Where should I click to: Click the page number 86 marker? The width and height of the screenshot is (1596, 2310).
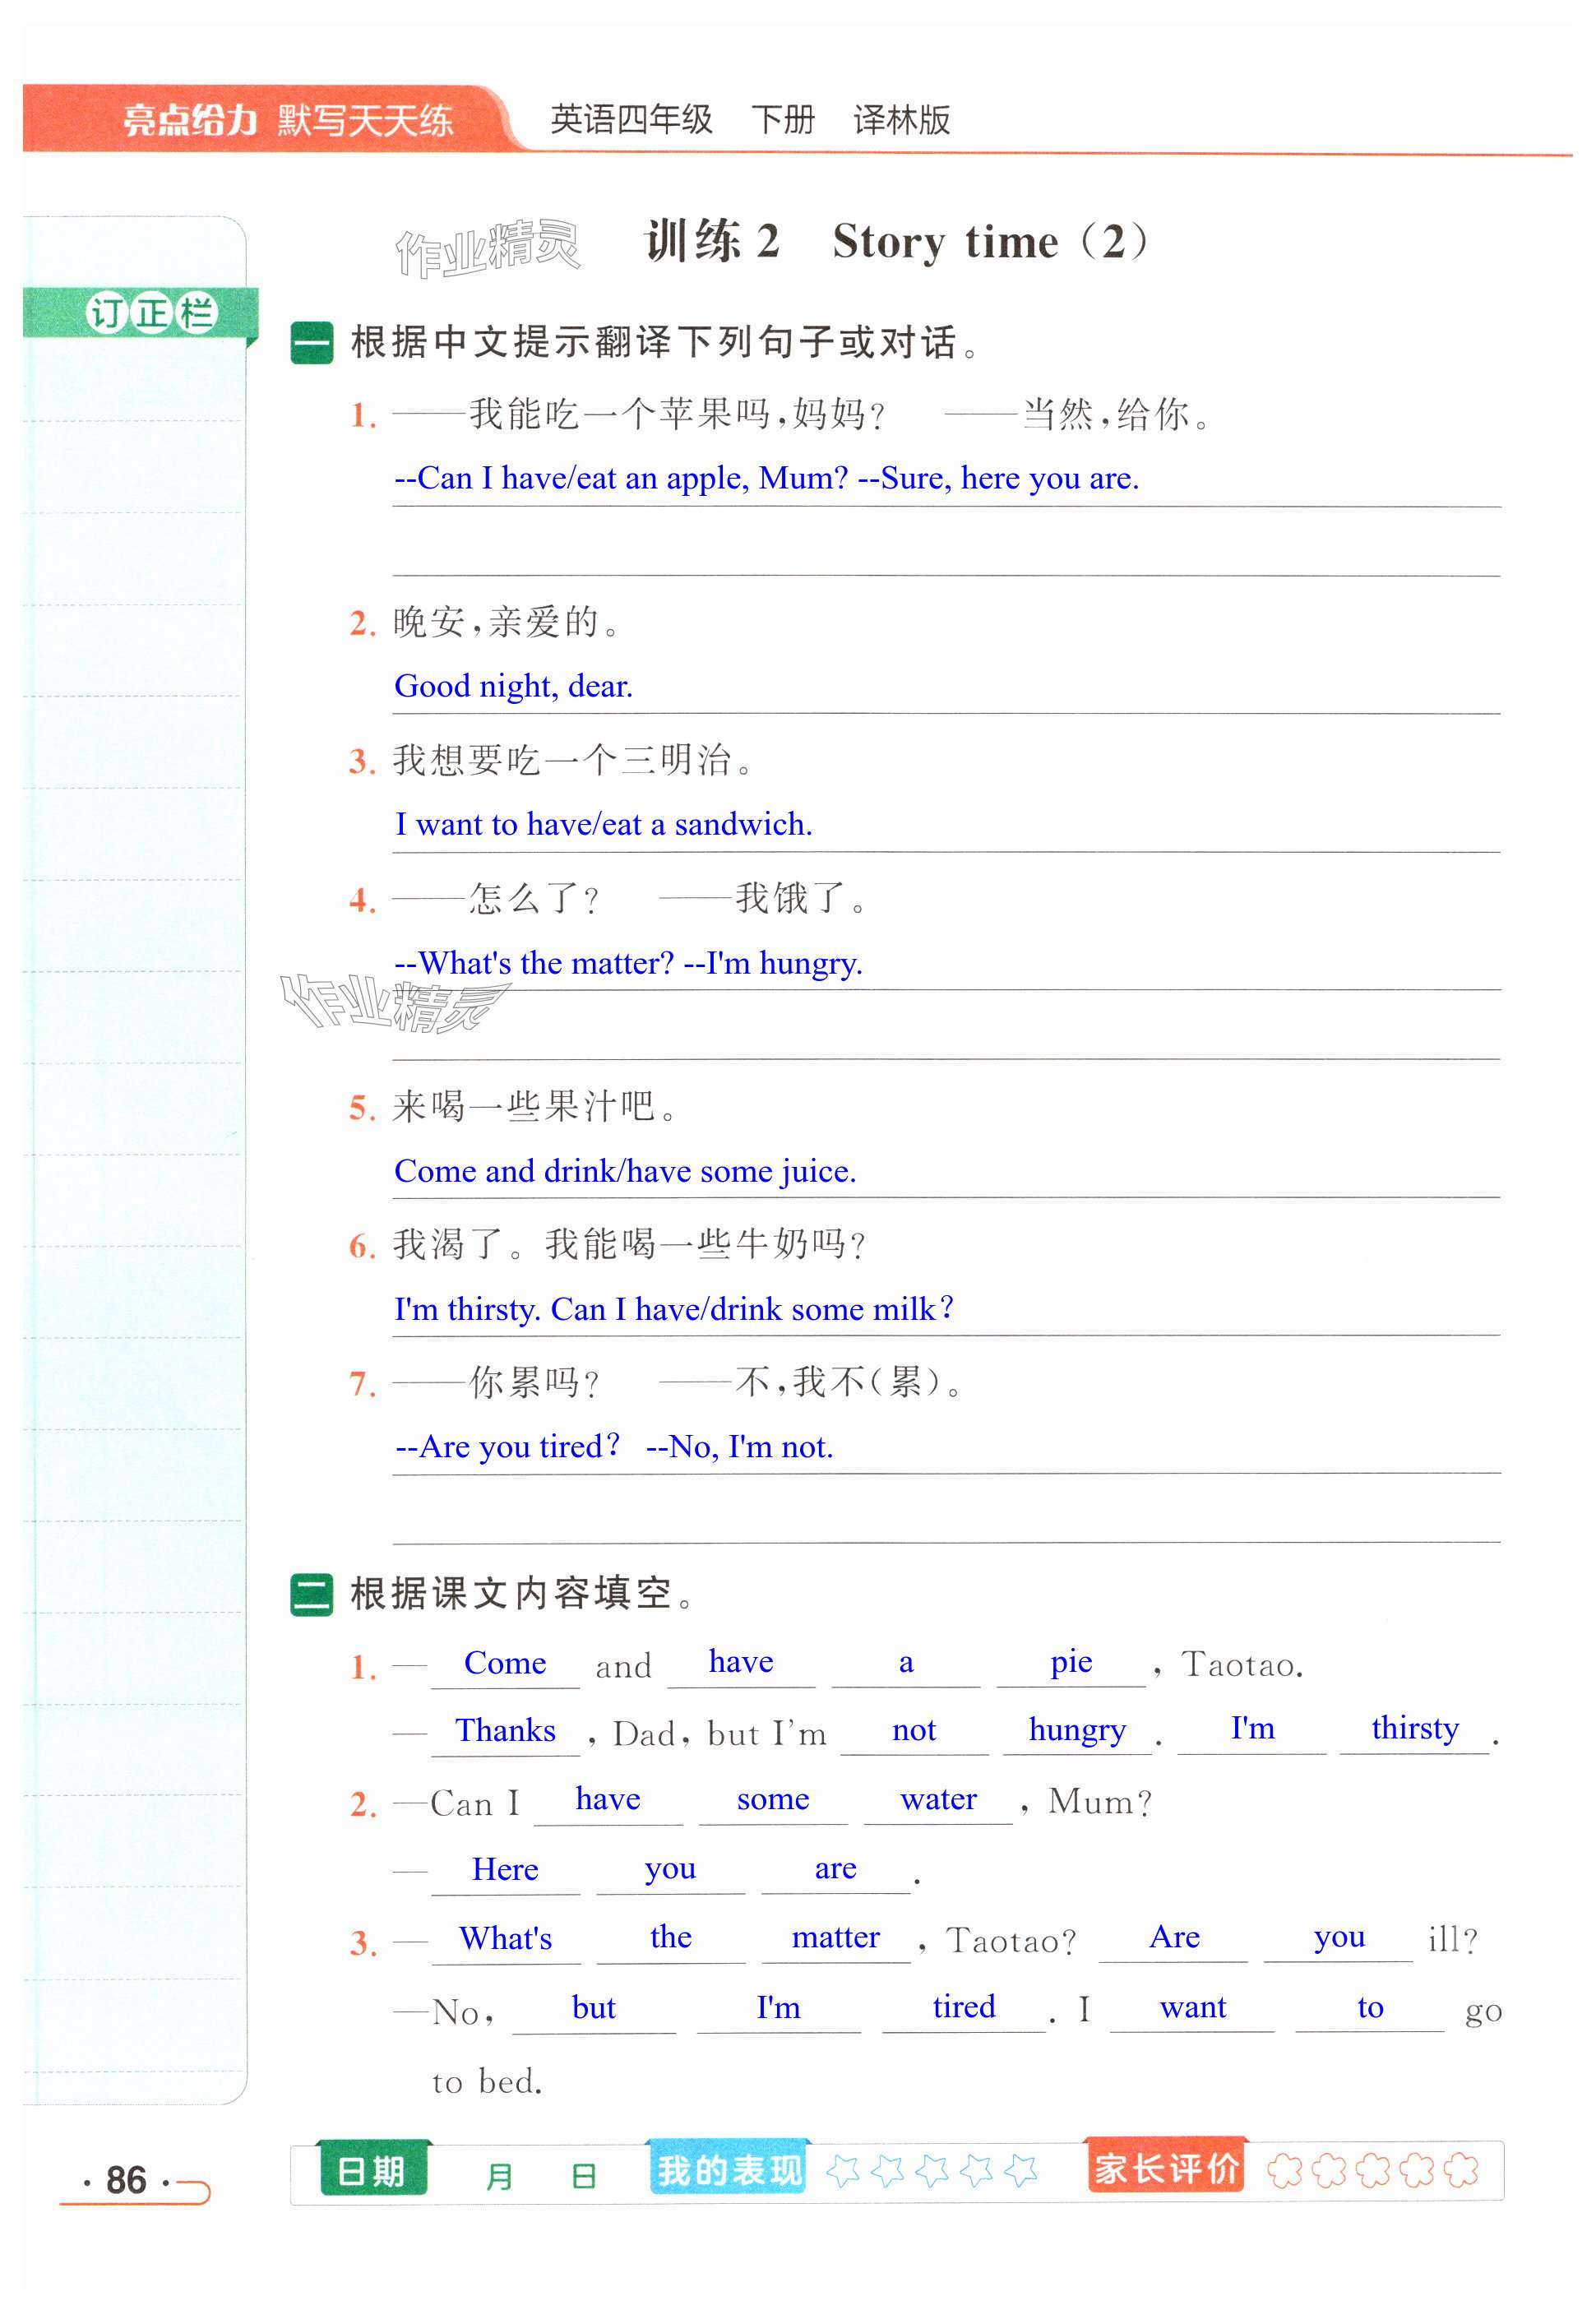point(127,2180)
